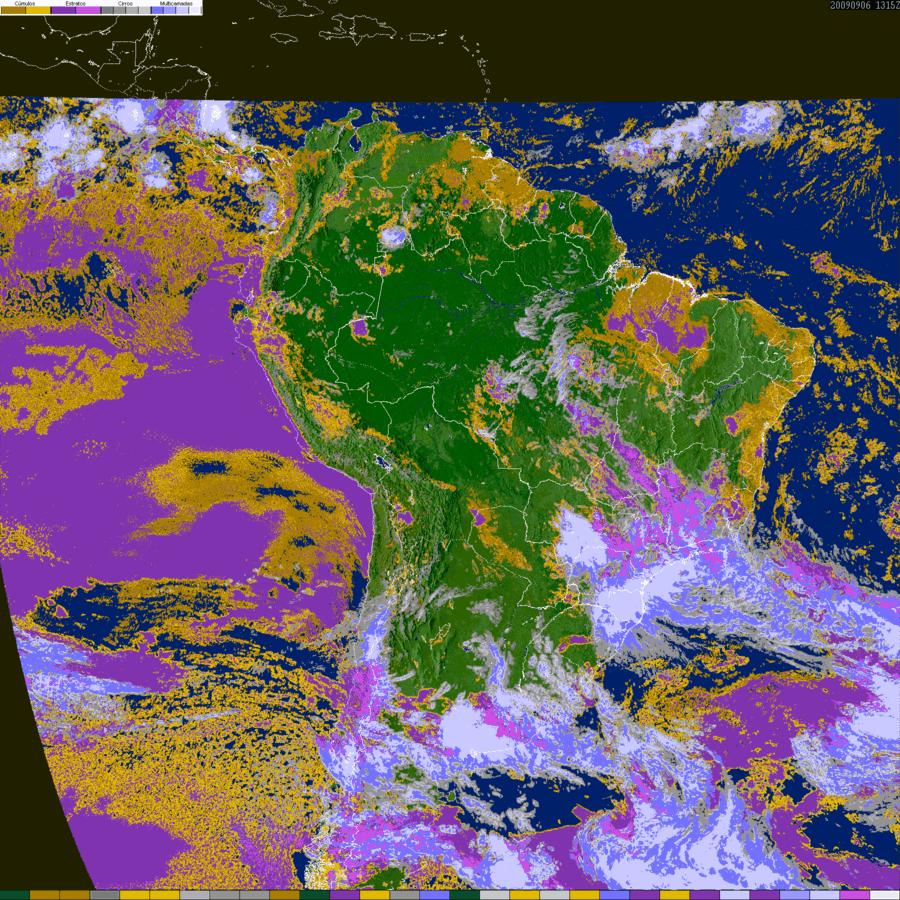Select the dark purple Estratos legend swatch

(x=62, y=10)
